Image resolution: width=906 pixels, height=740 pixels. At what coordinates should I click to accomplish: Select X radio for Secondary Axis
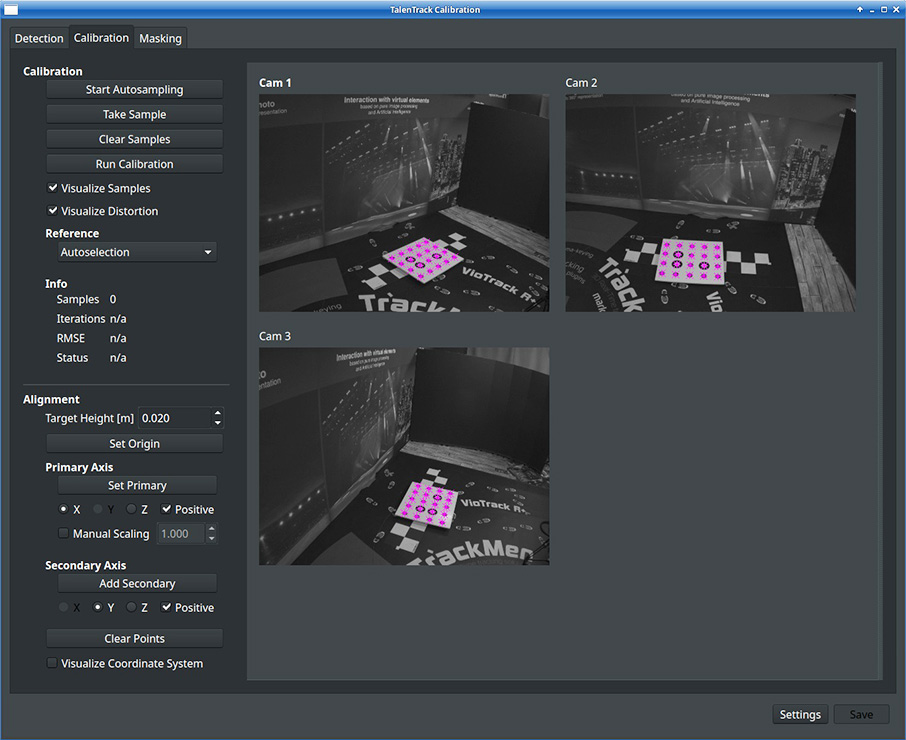coord(64,608)
